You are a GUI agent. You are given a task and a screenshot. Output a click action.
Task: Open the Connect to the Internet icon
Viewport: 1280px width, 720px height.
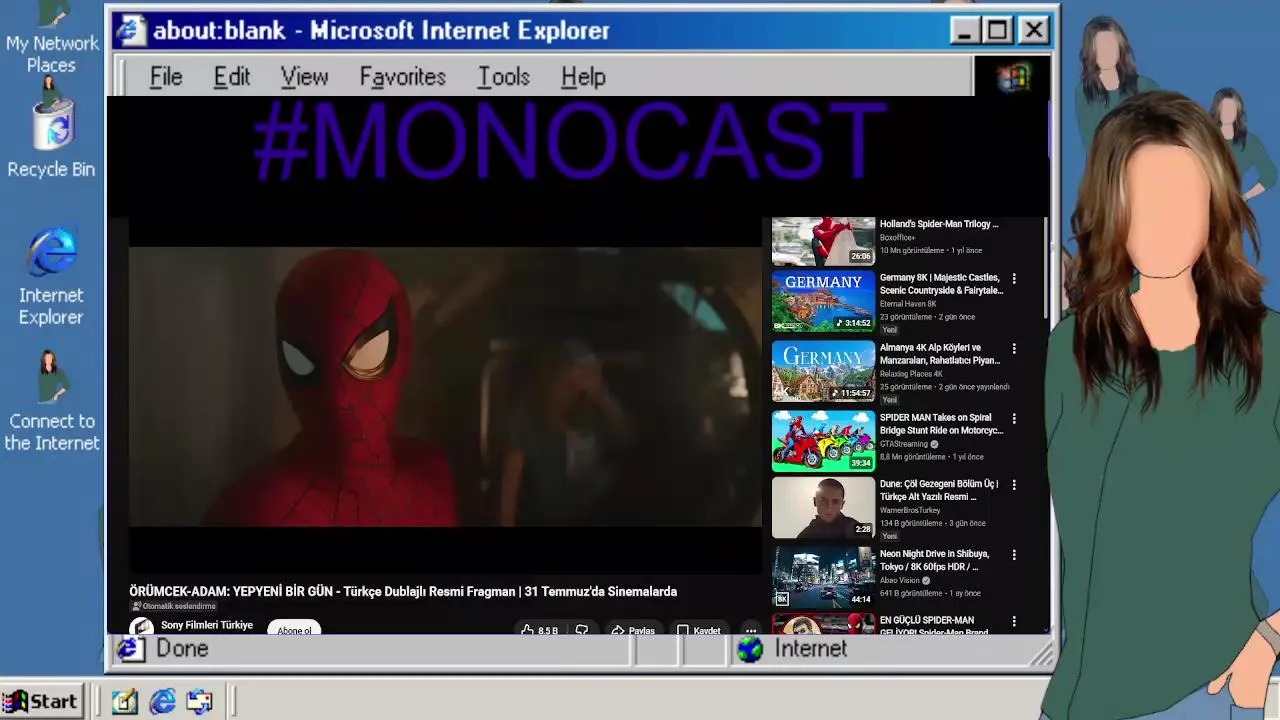tap(51, 400)
